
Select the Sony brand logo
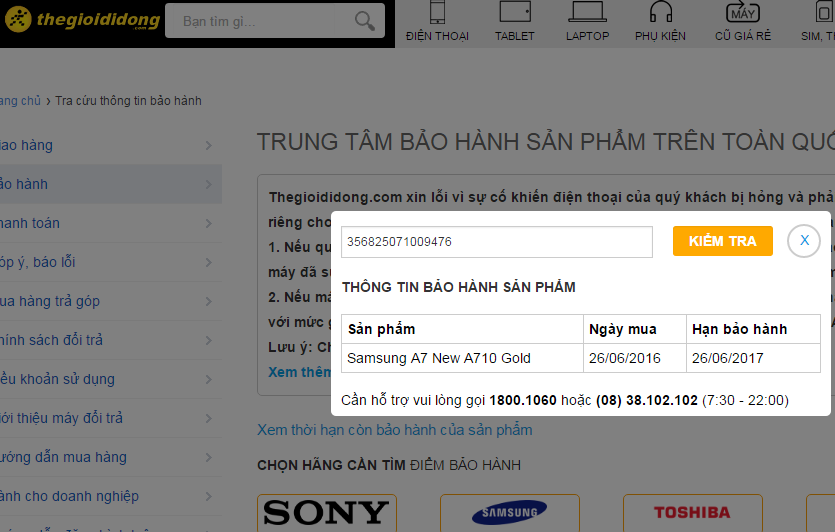coord(326,513)
